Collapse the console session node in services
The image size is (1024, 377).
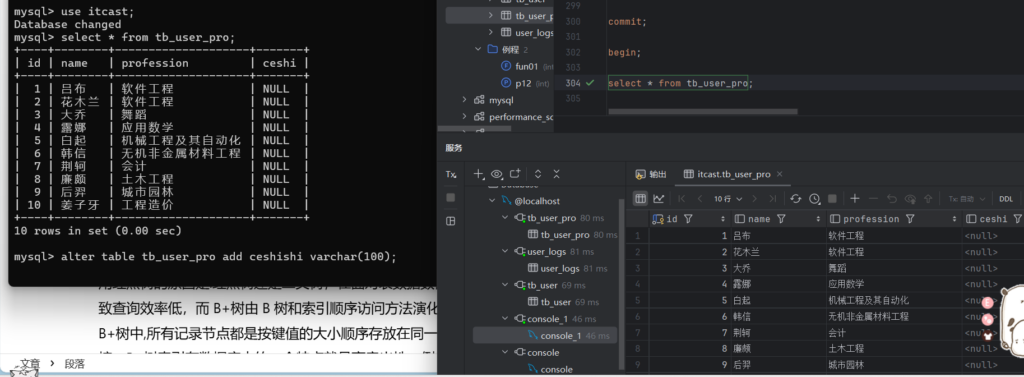(x=505, y=352)
